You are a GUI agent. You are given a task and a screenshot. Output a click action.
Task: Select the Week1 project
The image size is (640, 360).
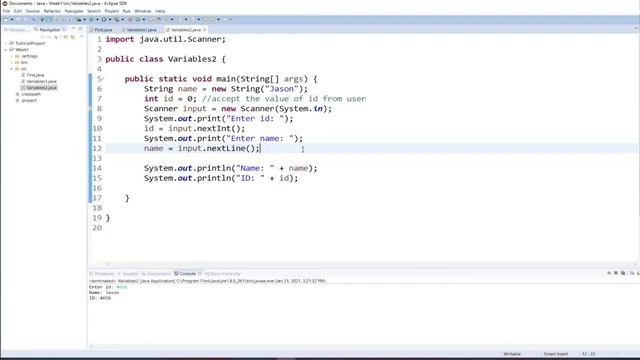click(x=22, y=49)
